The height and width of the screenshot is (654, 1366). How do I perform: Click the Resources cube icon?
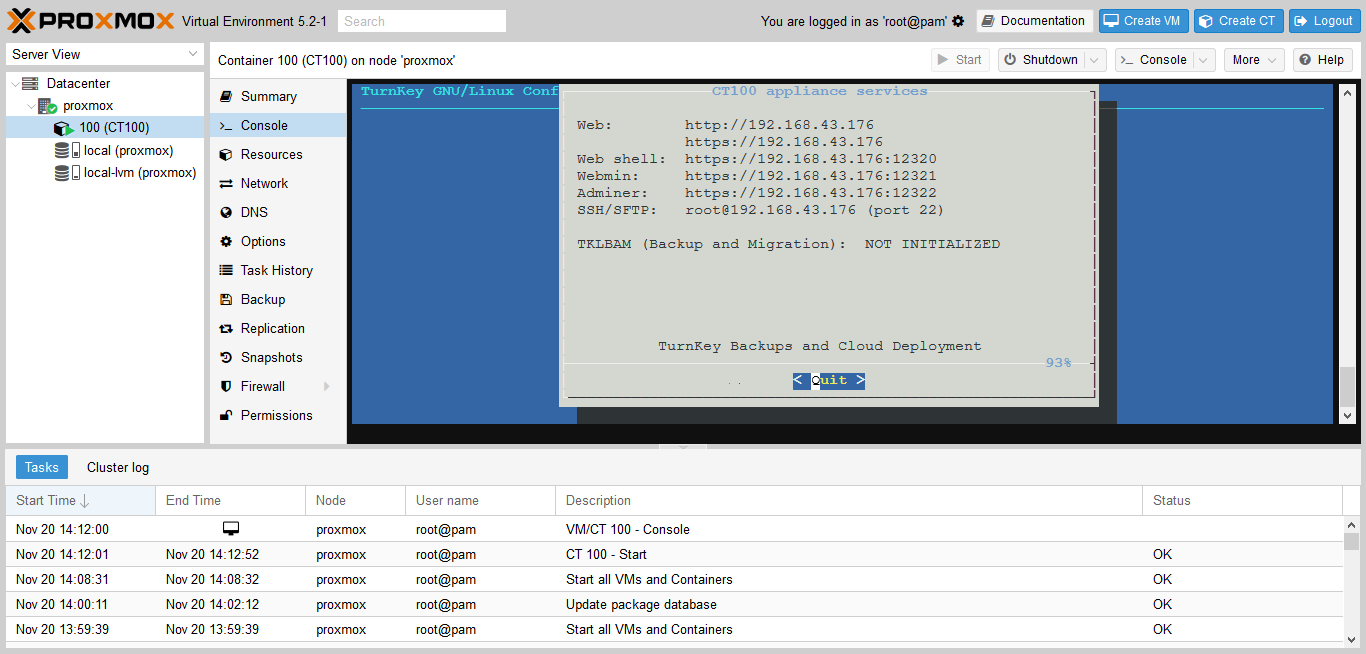pos(226,155)
